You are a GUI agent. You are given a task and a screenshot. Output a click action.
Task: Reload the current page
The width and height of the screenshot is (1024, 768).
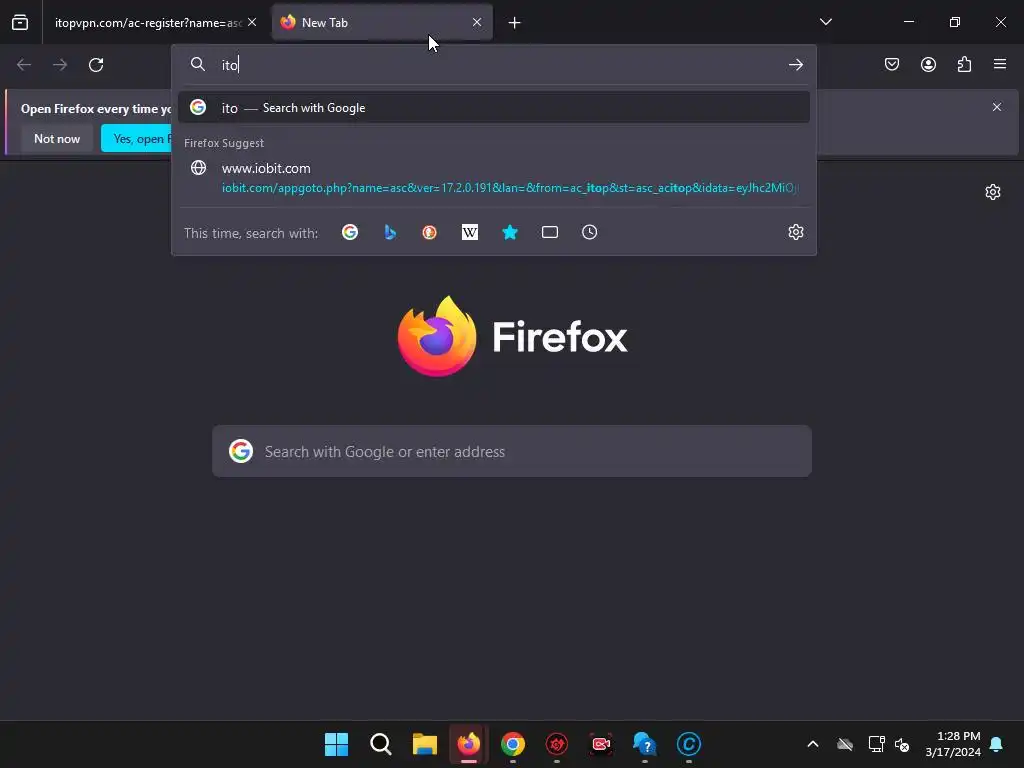(x=96, y=65)
